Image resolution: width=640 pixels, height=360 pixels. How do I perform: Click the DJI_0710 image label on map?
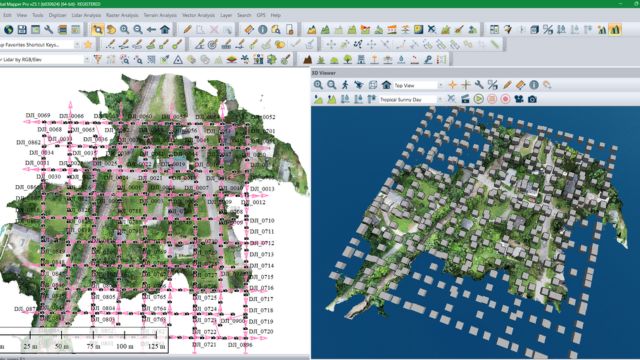pyautogui.click(x=262, y=220)
